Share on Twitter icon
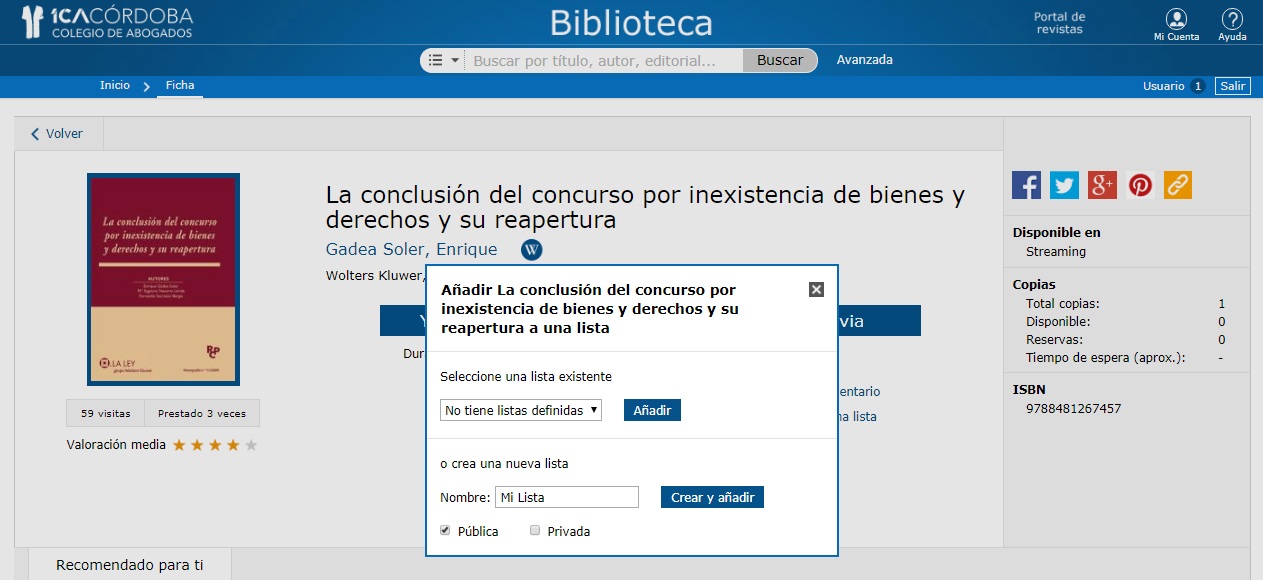The image size is (1263, 580). (x=1064, y=185)
